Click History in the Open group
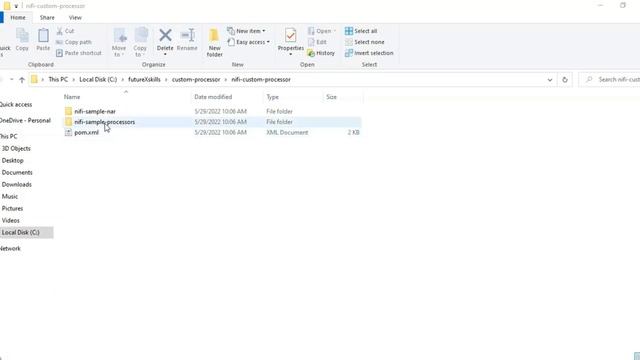This screenshot has height=360, width=640. (321, 53)
